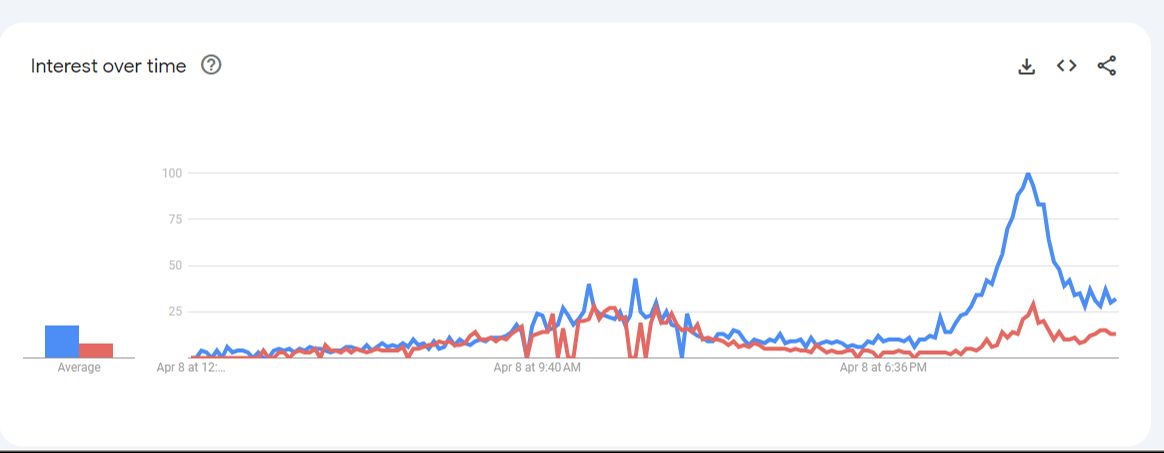Click the red line's right end point
The image size is (1164, 453).
click(1115, 333)
